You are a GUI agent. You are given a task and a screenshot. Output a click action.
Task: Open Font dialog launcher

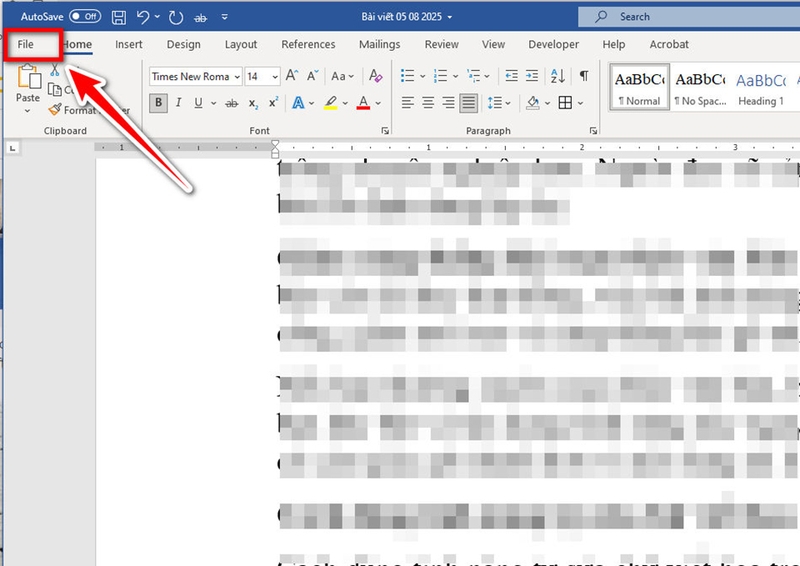385,131
